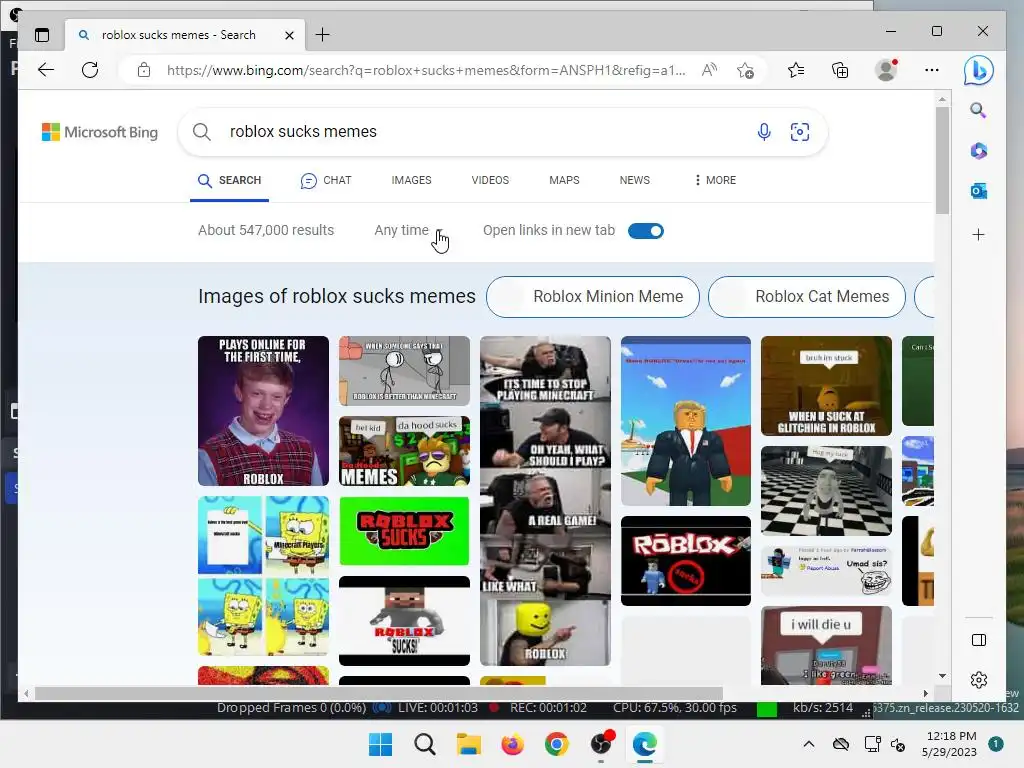Open Images of roblox sucks memes heading

click(337, 296)
